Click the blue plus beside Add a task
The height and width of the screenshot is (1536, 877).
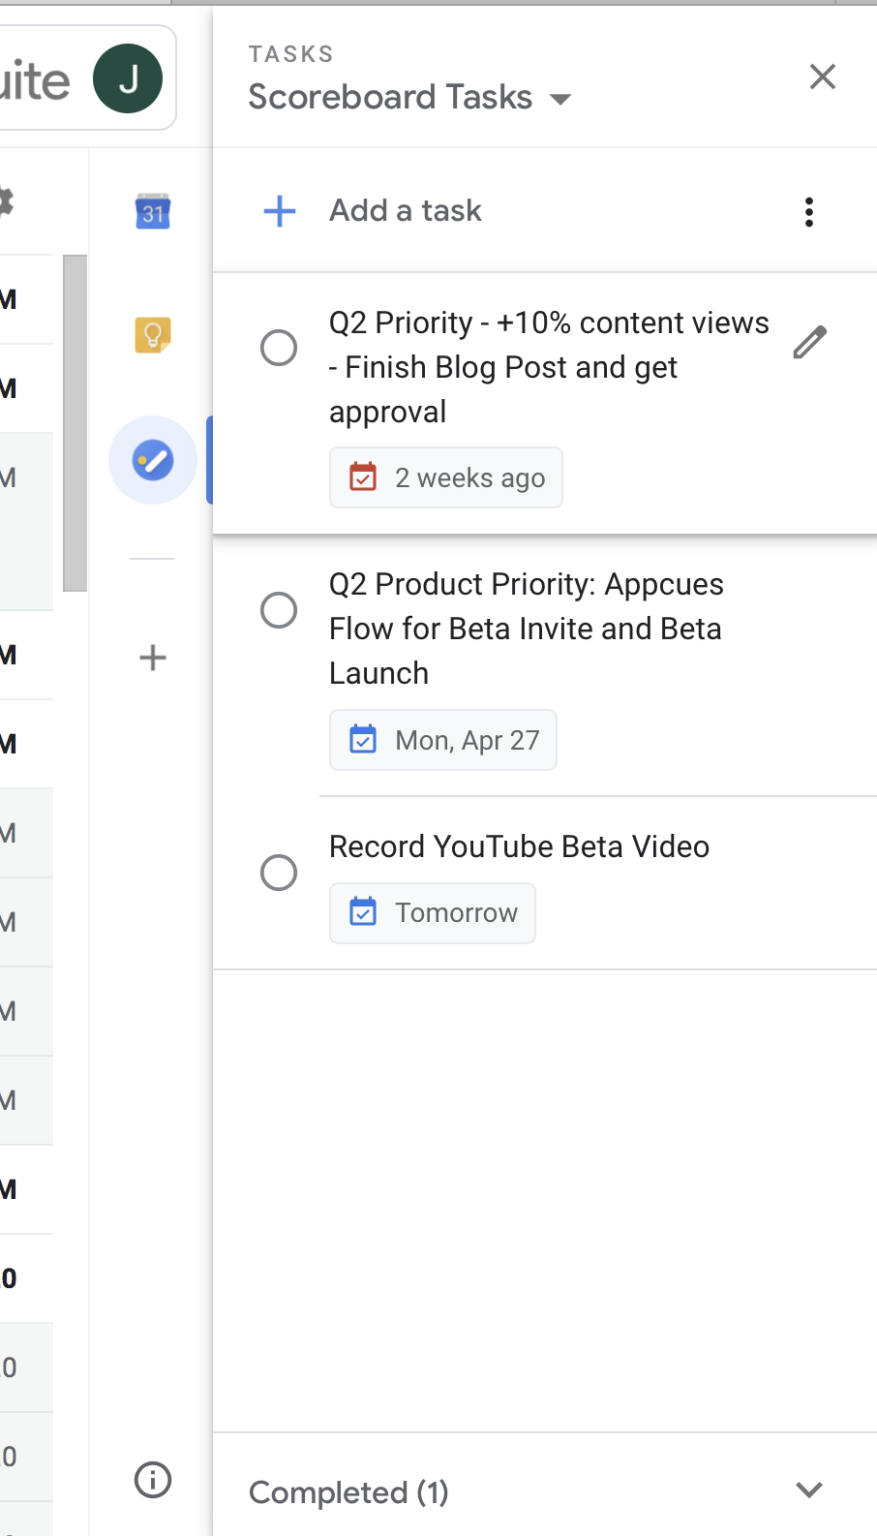pos(280,211)
